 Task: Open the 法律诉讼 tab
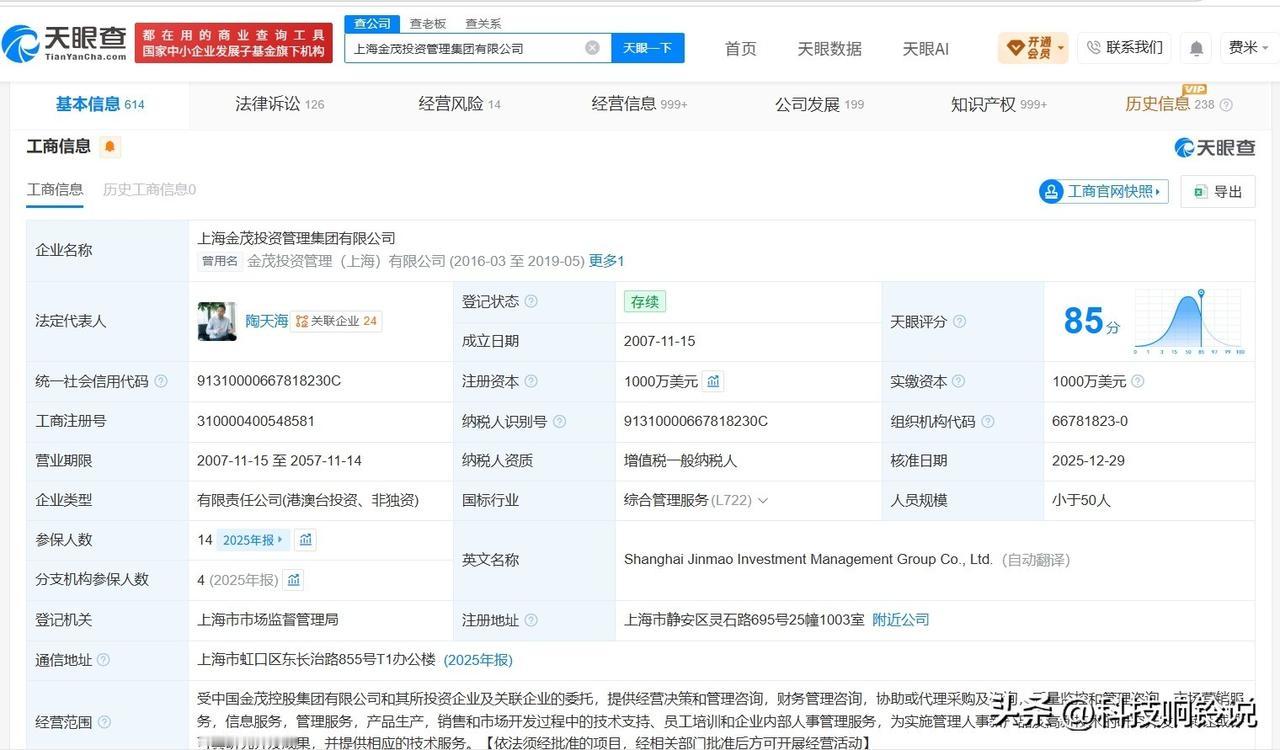tap(279, 104)
